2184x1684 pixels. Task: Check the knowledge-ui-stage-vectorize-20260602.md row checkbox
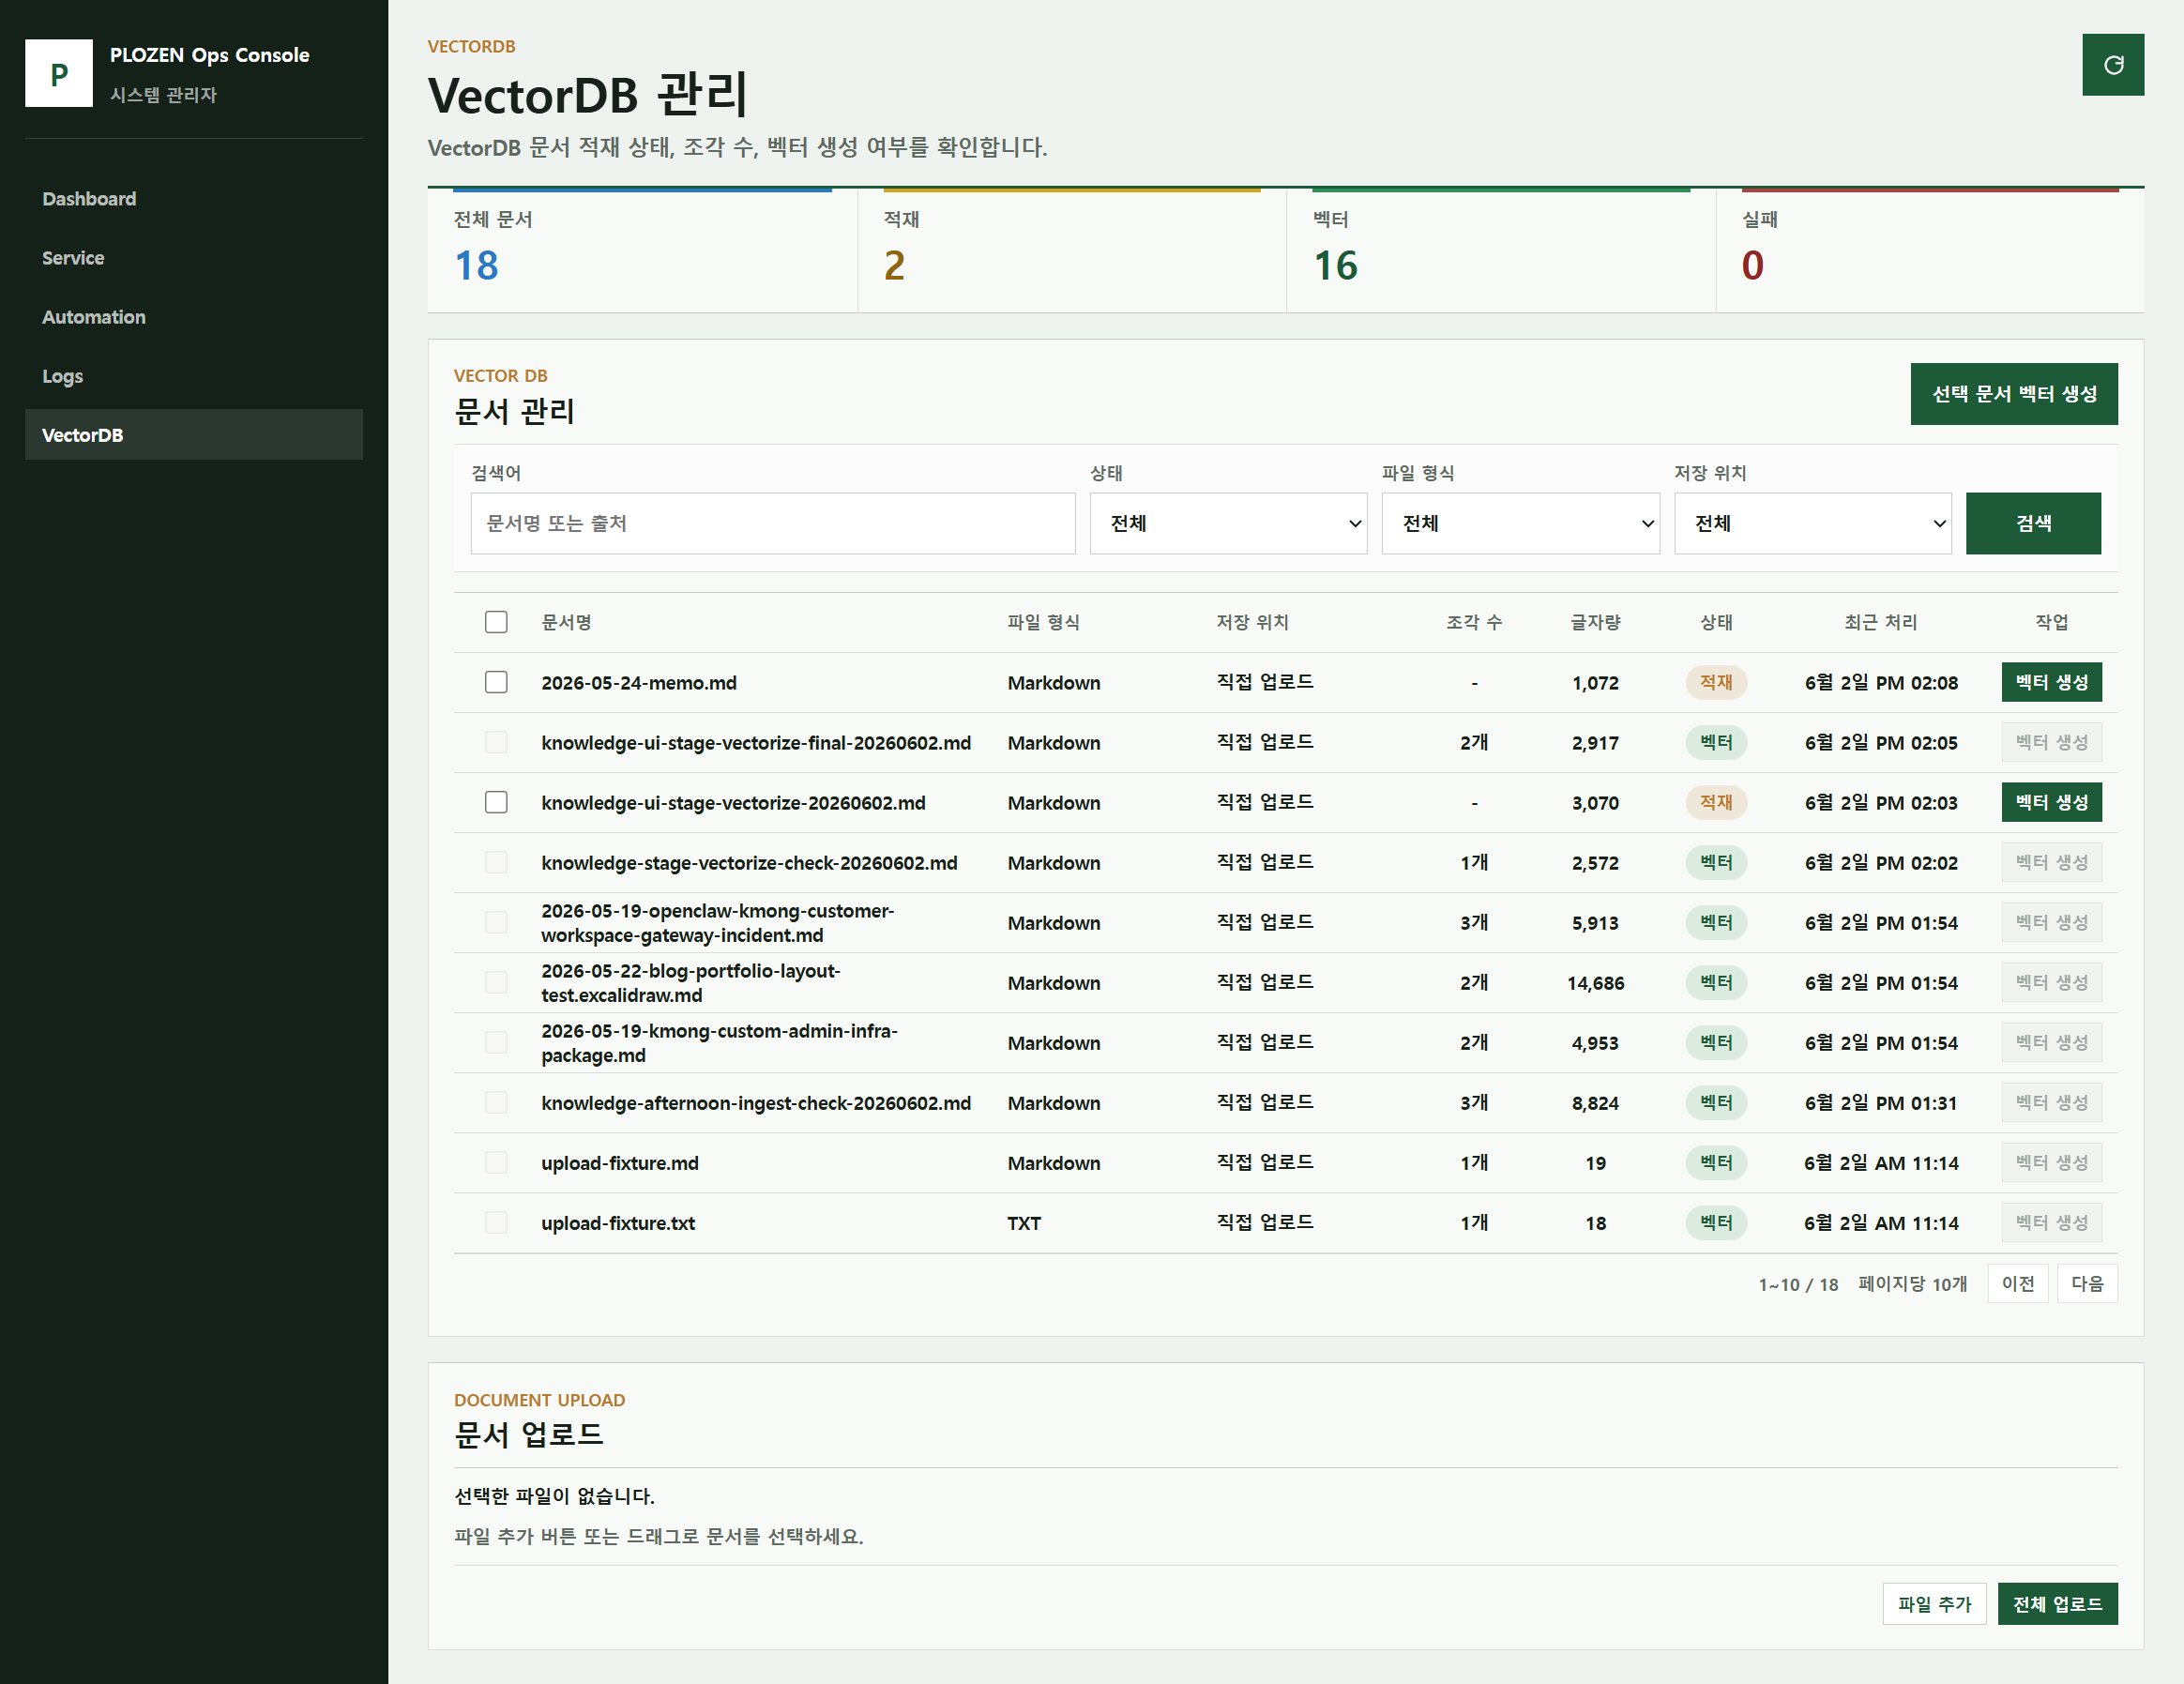coord(496,802)
